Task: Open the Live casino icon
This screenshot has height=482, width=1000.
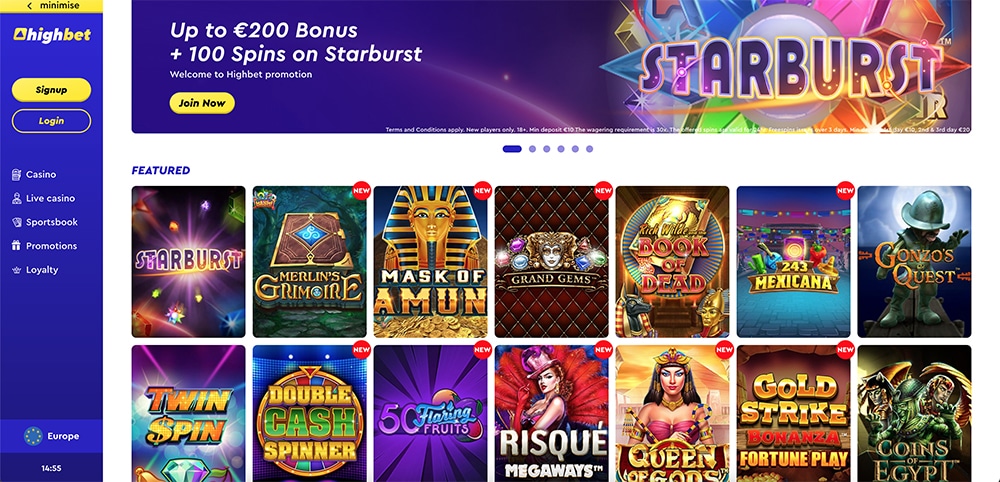Action: 17,198
